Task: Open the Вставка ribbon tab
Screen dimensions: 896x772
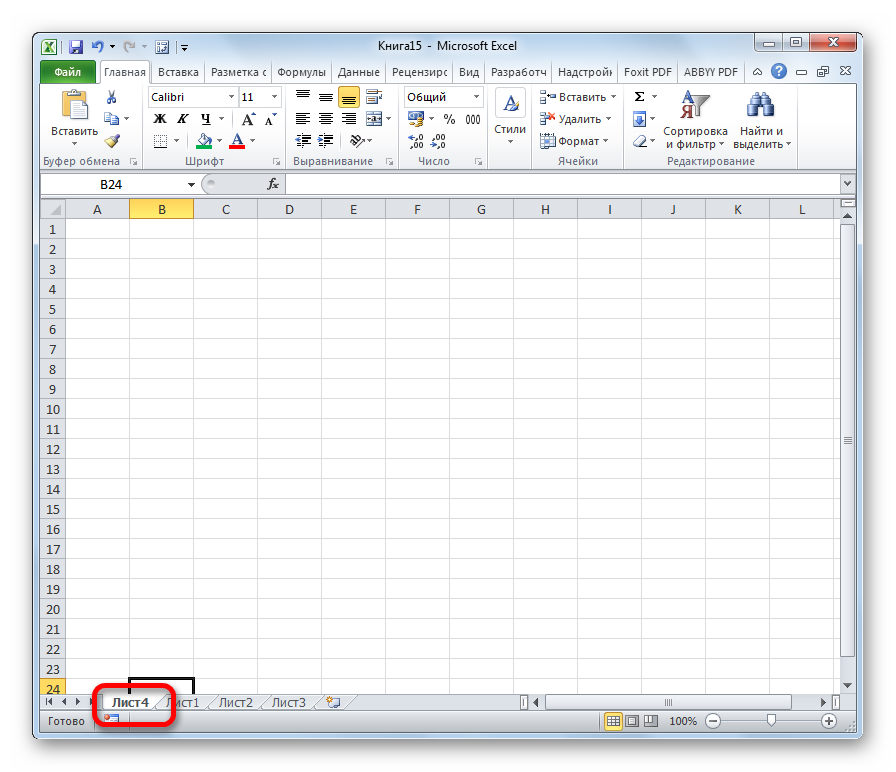Action: (177, 72)
